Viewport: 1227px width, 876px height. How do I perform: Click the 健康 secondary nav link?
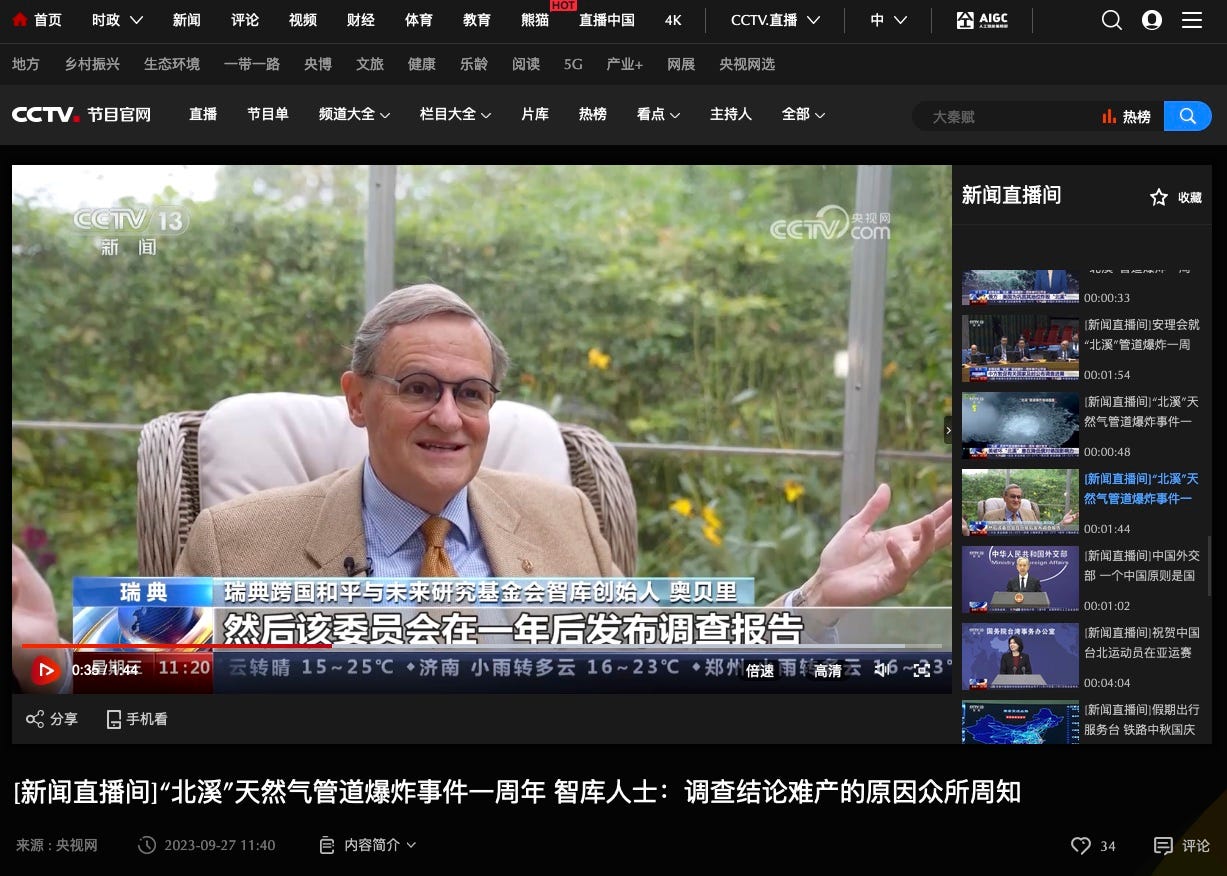[x=422, y=64]
